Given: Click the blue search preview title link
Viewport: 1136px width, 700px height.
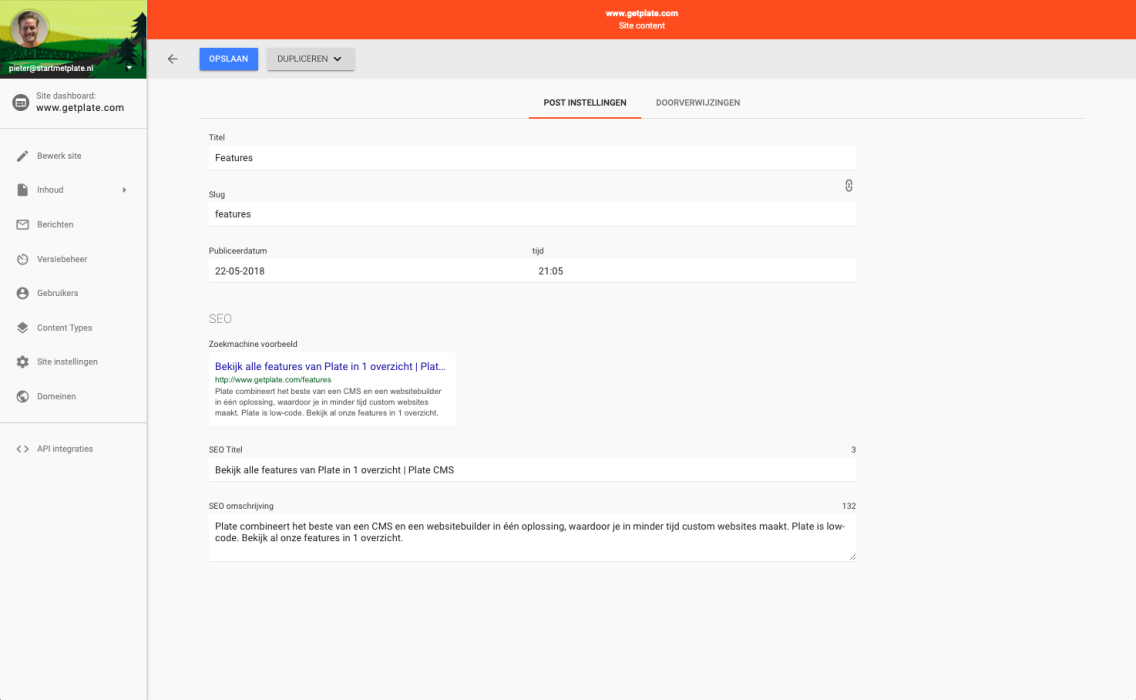Looking at the screenshot, I should (330, 367).
